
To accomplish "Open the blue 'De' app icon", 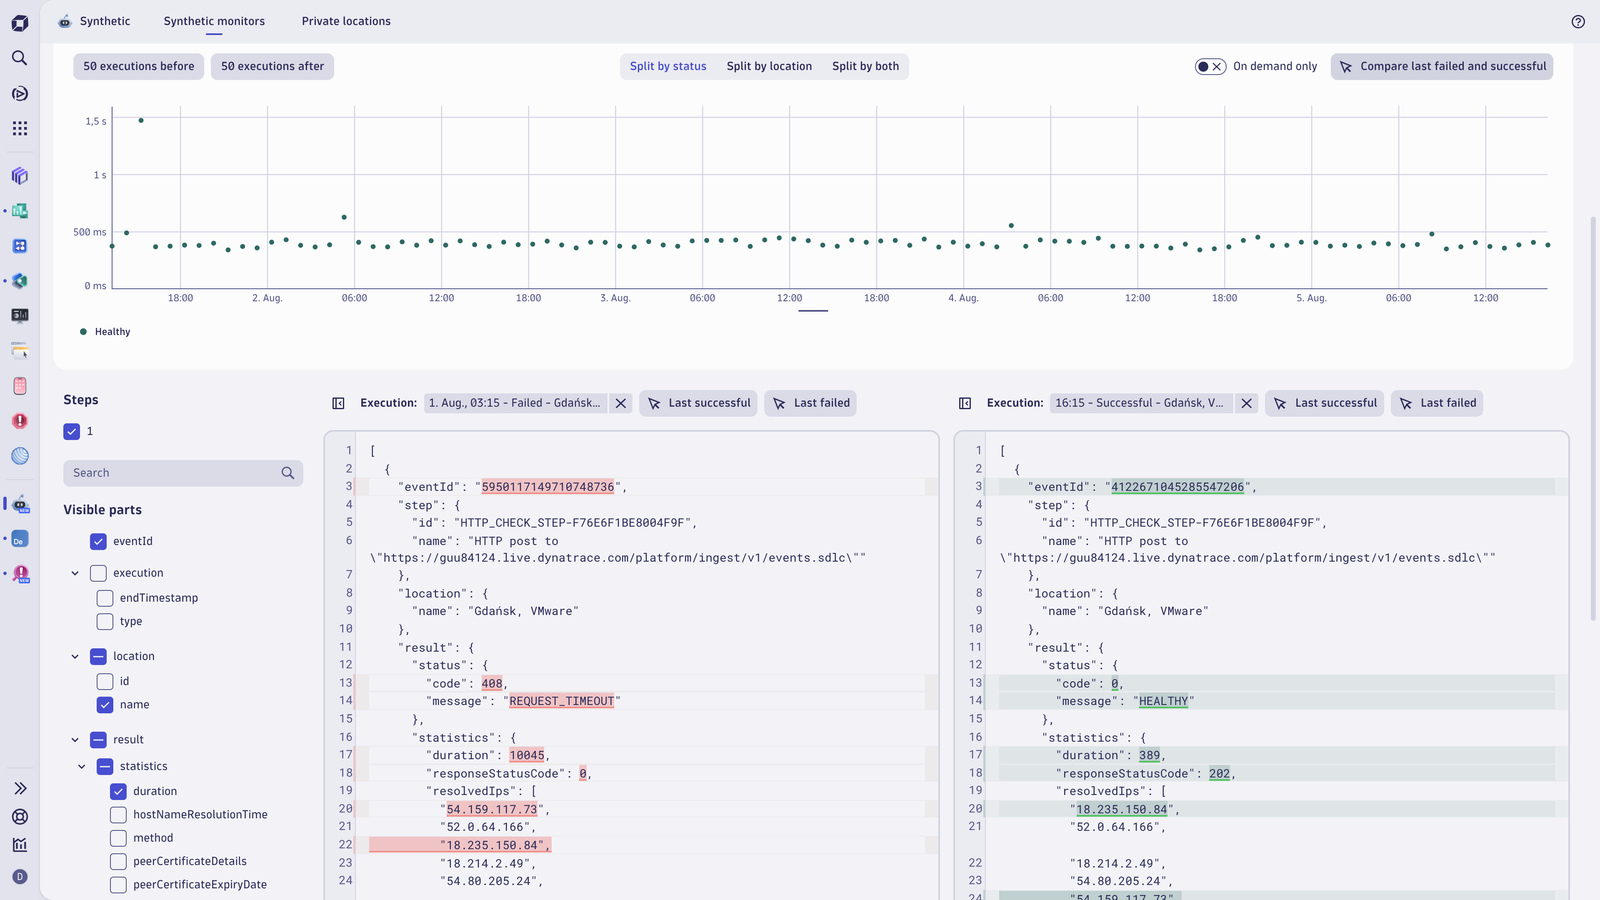I will [19, 539].
